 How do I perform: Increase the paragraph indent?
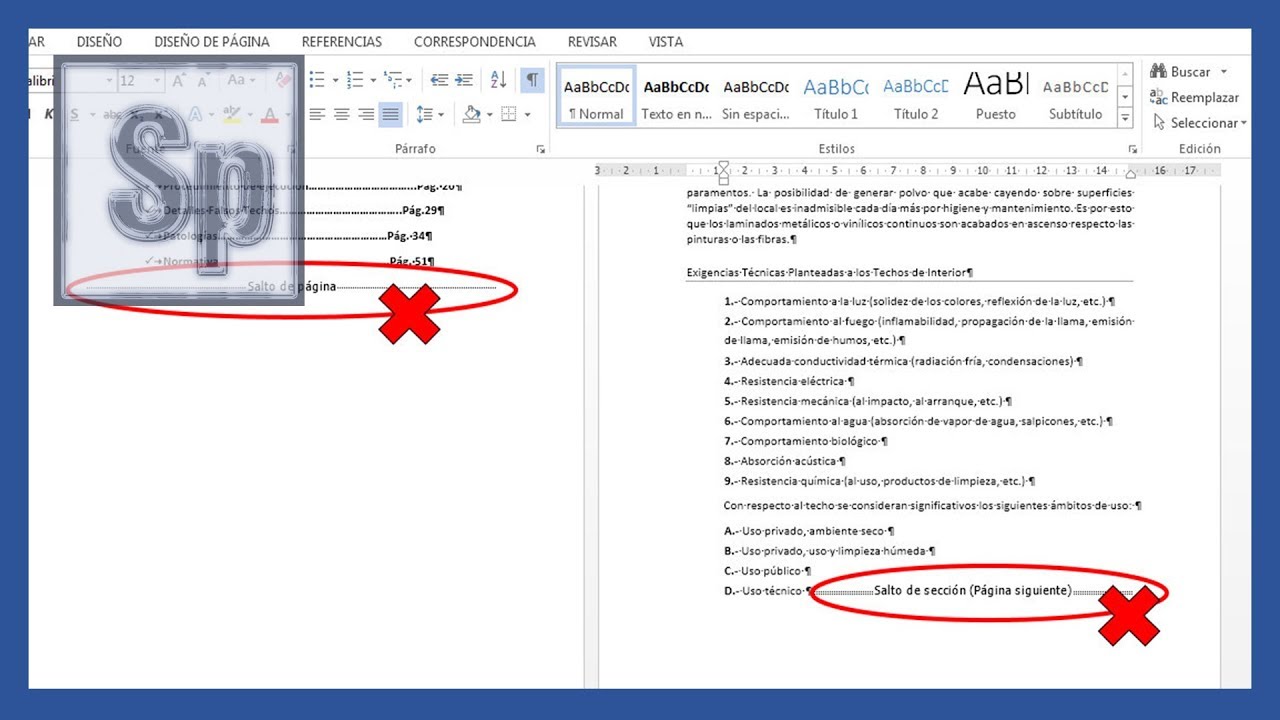464,80
